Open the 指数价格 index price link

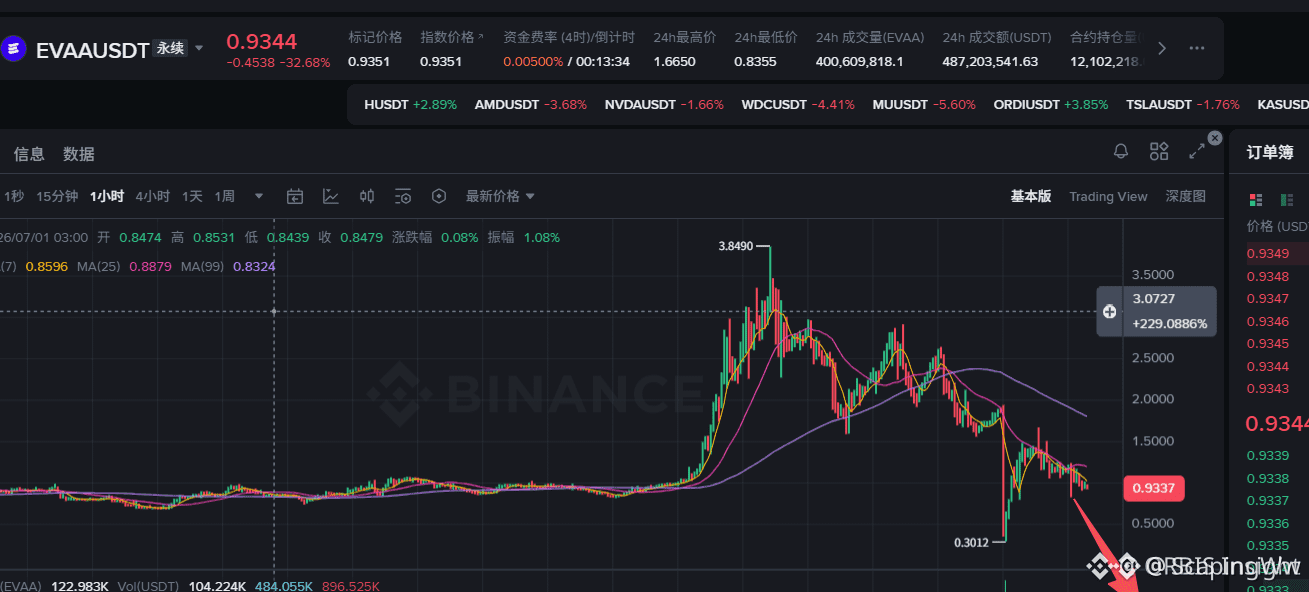coord(452,37)
